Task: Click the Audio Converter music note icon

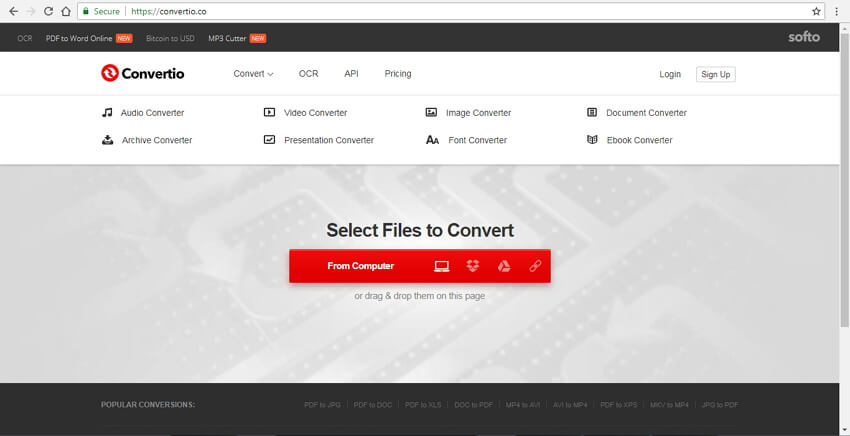Action: point(107,112)
